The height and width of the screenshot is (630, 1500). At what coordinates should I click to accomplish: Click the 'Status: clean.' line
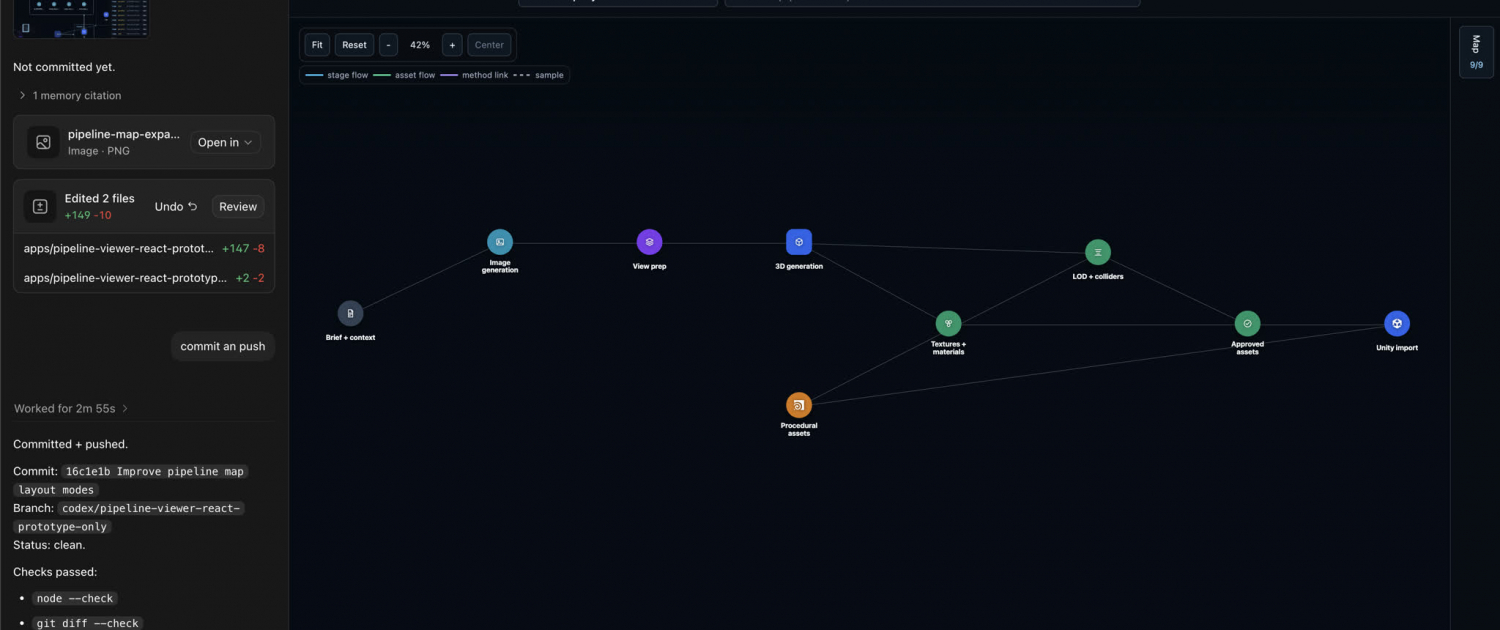pos(49,545)
